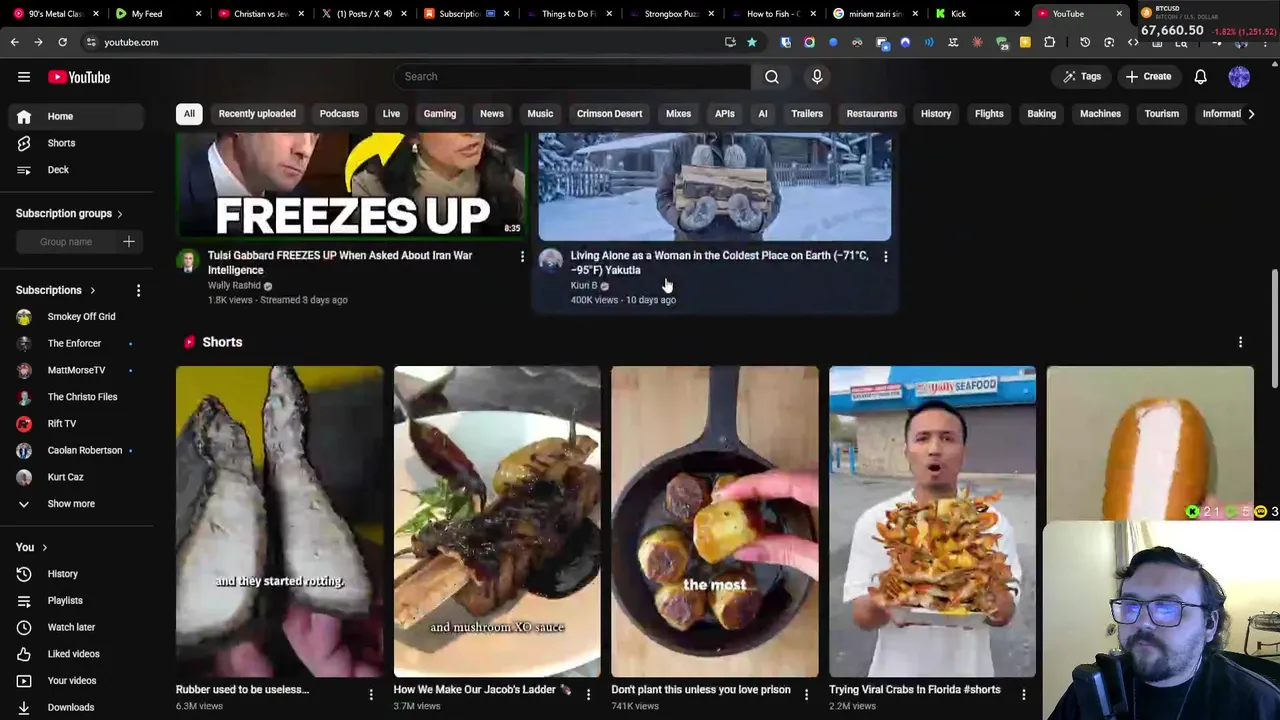The height and width of the screenshot is (720, 1280).
Task: Click the Tags extension button
Action: pyautogui.click(x=1082, y=76)
